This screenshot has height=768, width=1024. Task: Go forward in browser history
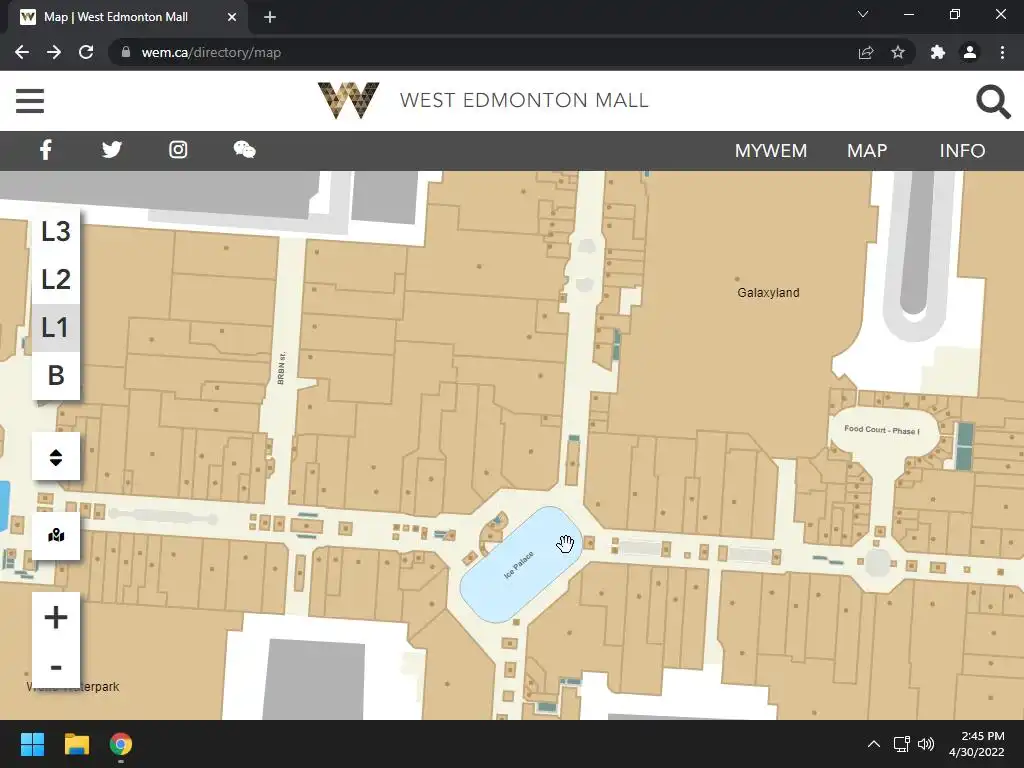coord(54,52)
